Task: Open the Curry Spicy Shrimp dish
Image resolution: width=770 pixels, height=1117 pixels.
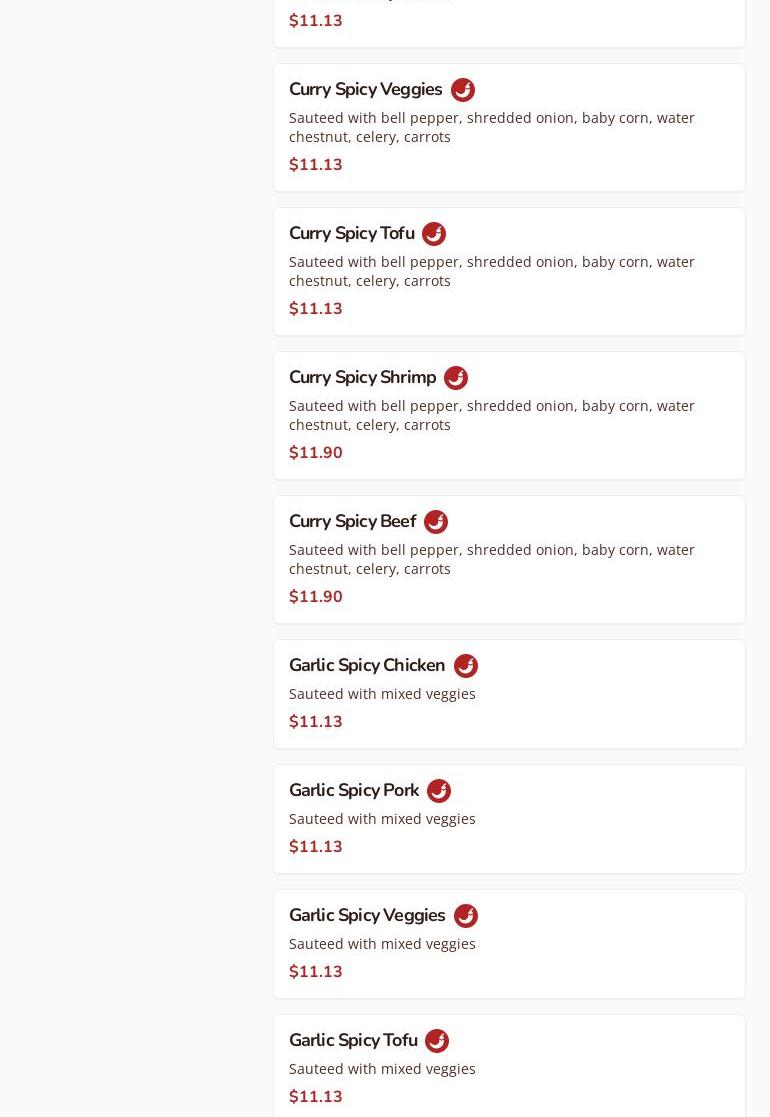Action: pos(362,378)
